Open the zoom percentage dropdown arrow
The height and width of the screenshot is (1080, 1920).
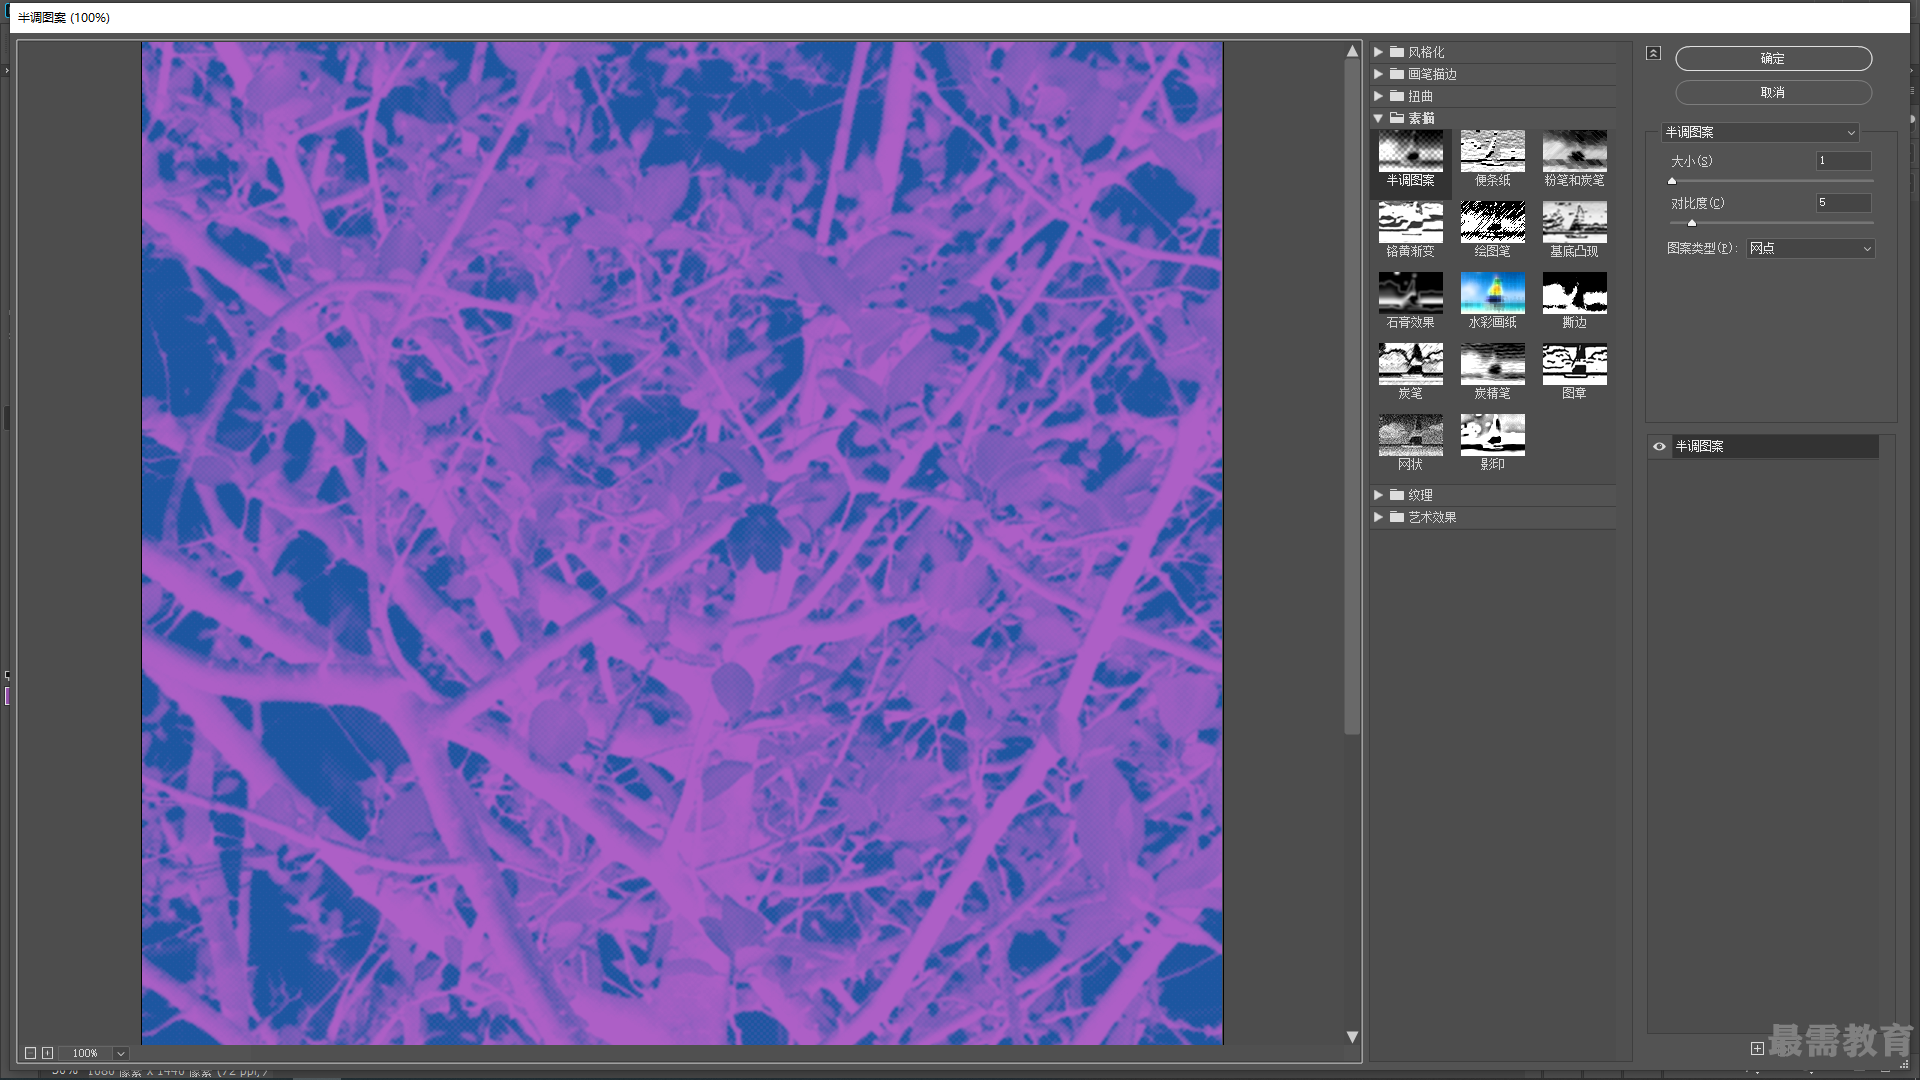120,1053
